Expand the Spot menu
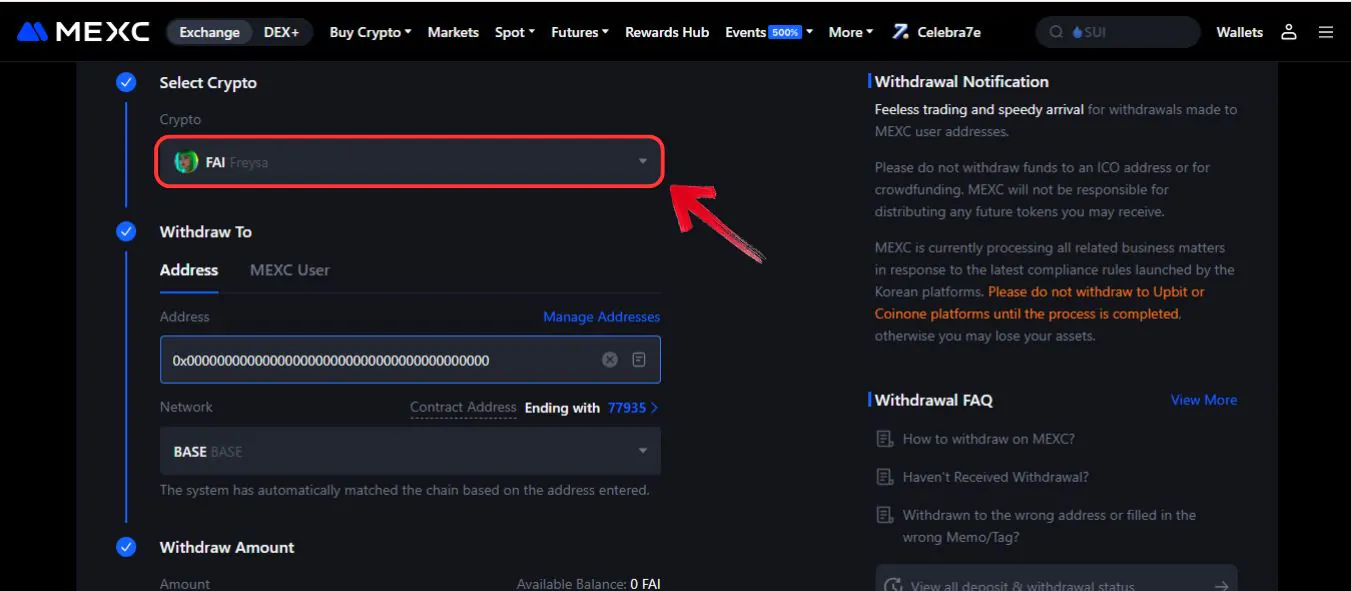The image size is (1351, 591). click(x=515, y=32)
